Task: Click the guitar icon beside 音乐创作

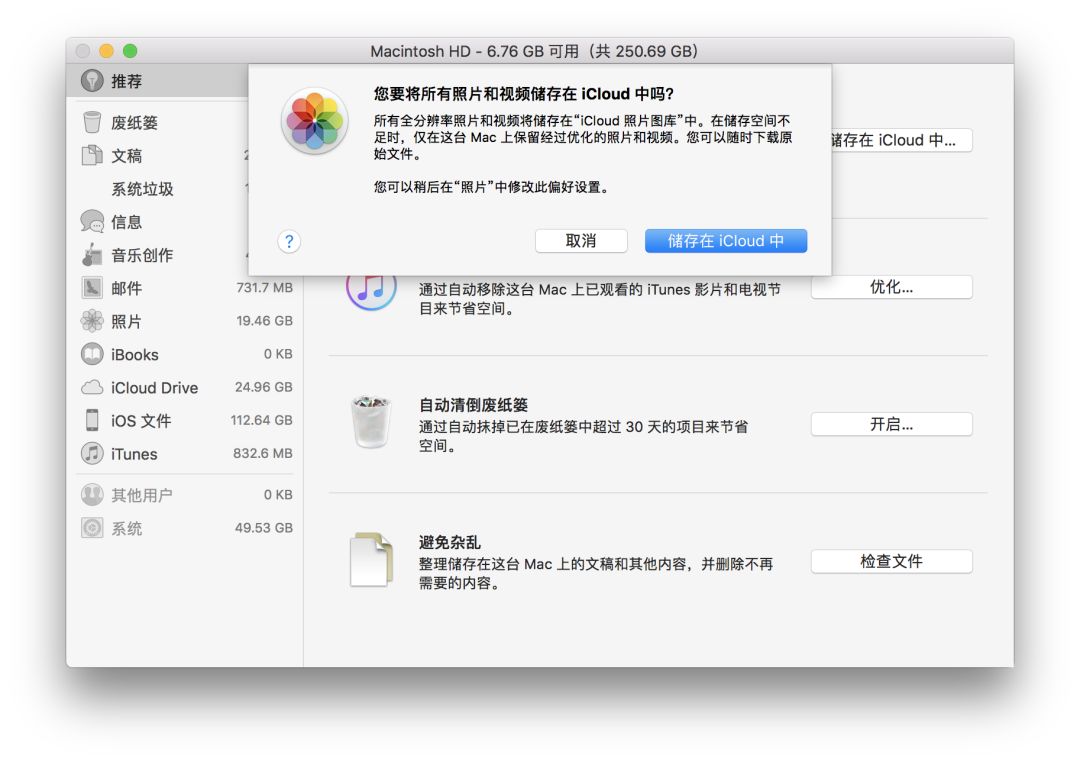Action: [x=92, y=255]
